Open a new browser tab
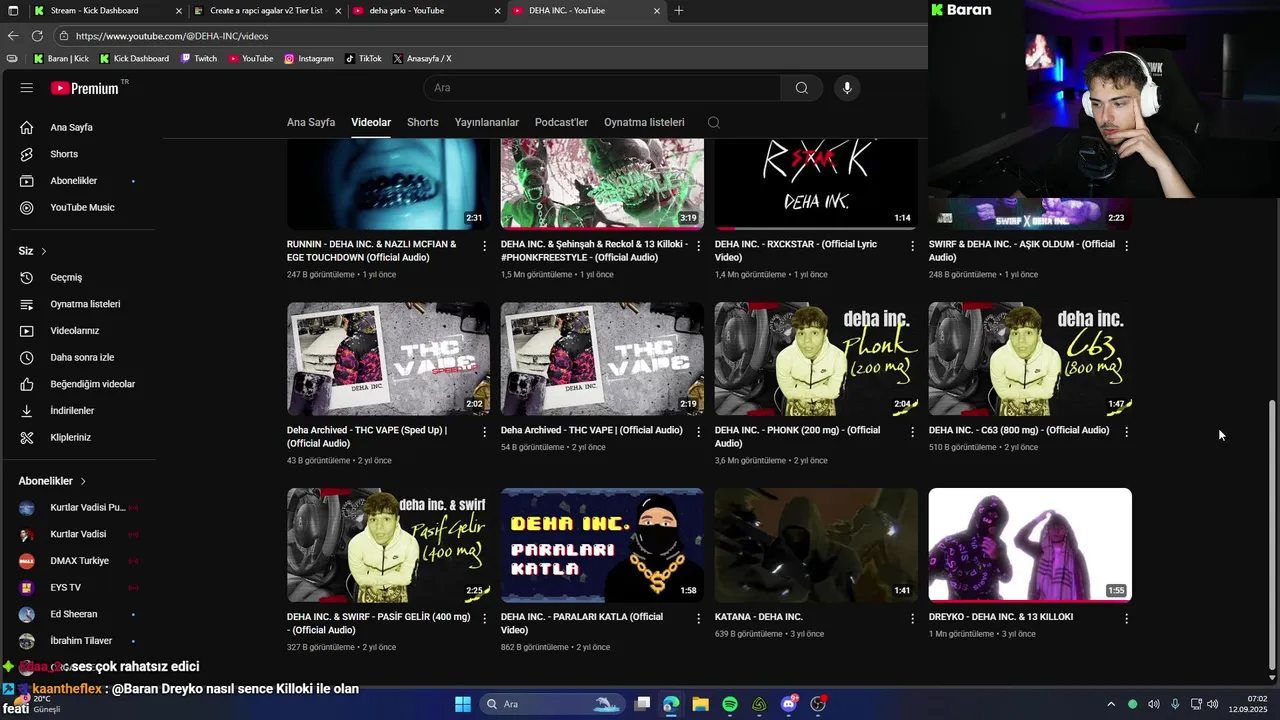Screen dimensions: 1280x720 [679, 10]
